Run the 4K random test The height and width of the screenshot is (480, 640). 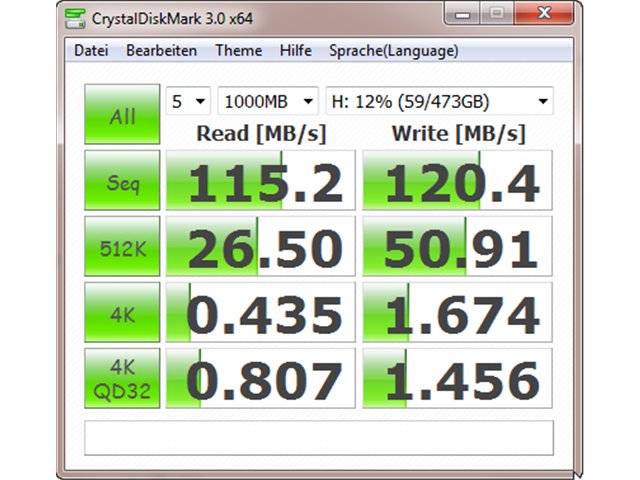[122, 313]
